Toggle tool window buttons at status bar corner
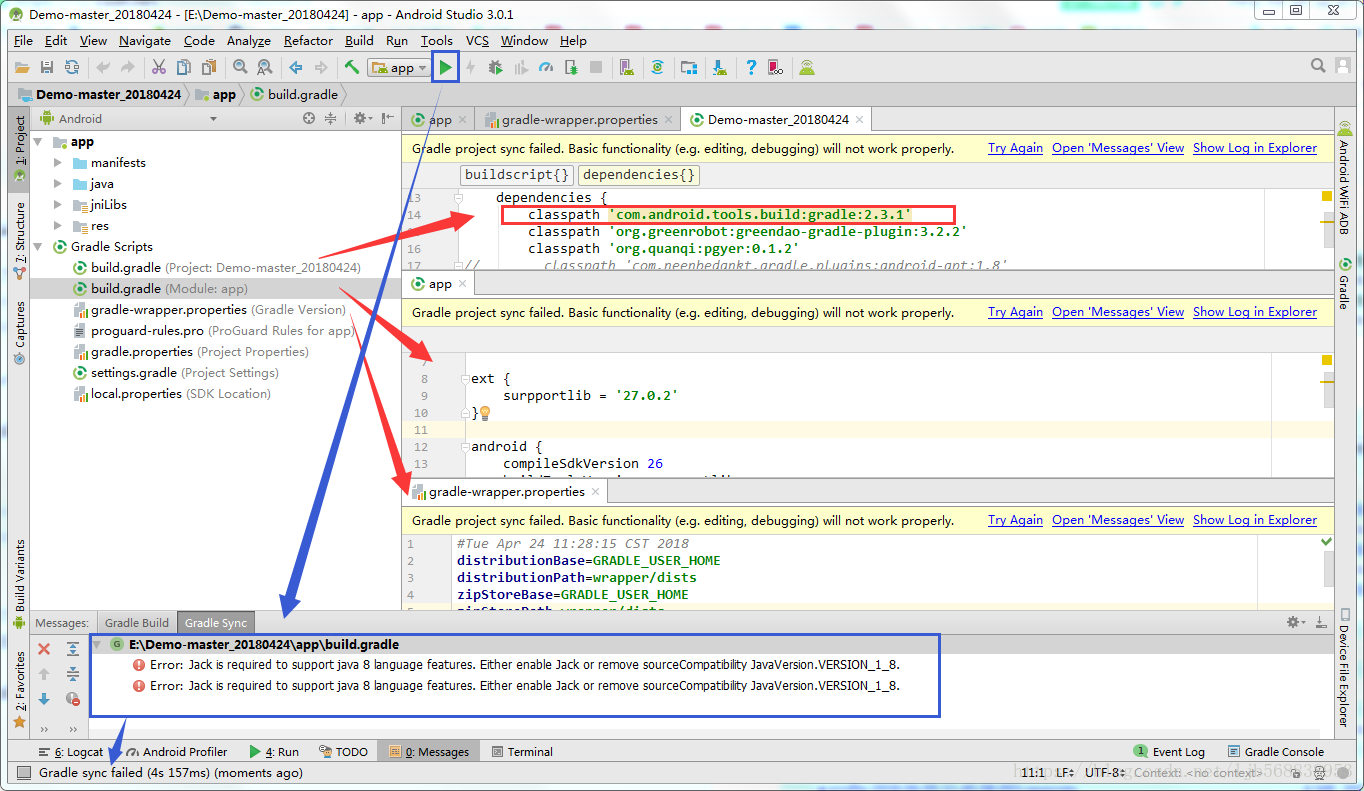 24,772
